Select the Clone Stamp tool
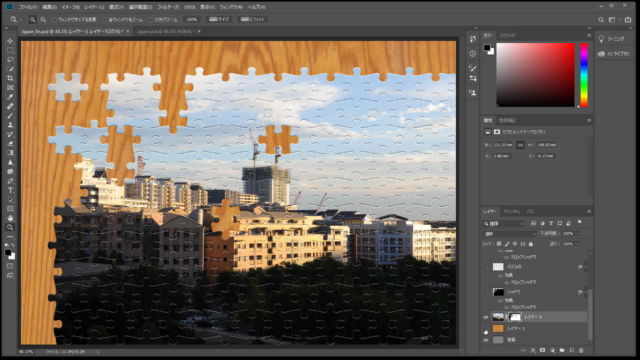640x360 pixels. pos(10,125)
